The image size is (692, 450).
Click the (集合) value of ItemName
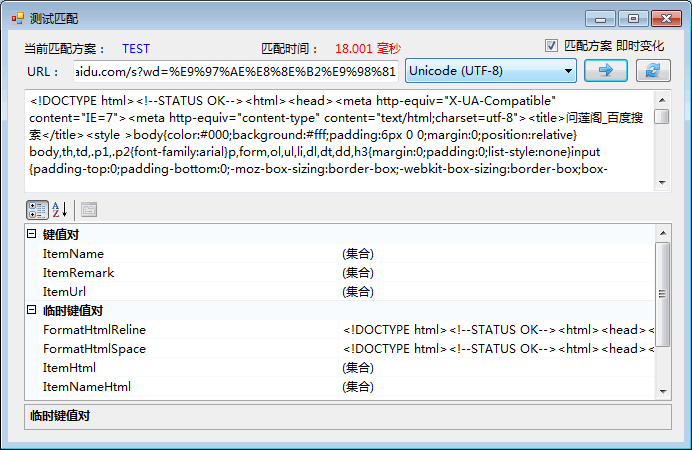(358, 254)
